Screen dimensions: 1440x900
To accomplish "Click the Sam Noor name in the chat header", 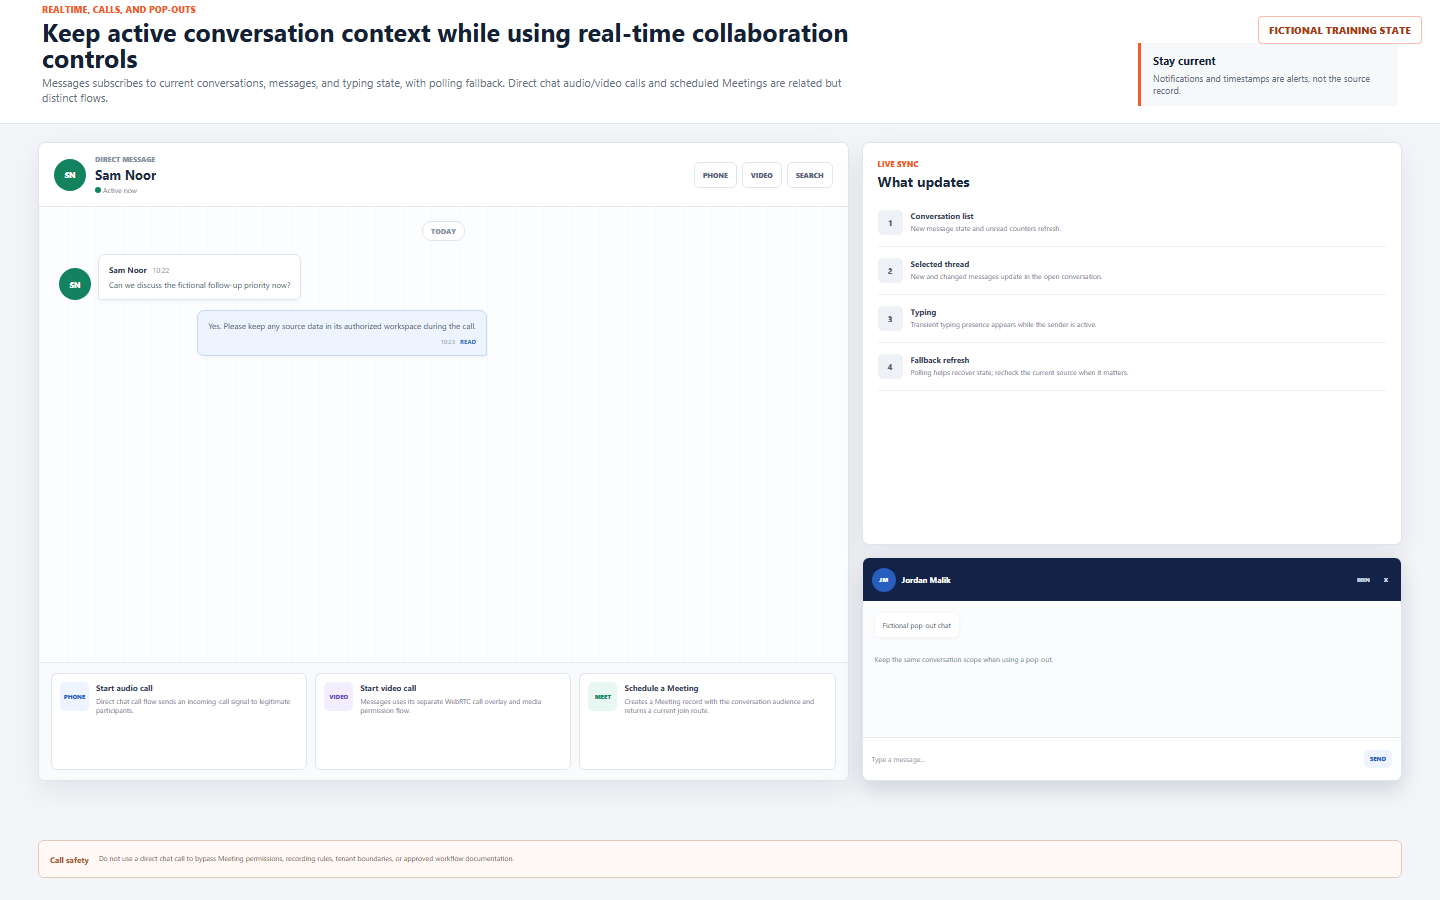I will (126, 175).
